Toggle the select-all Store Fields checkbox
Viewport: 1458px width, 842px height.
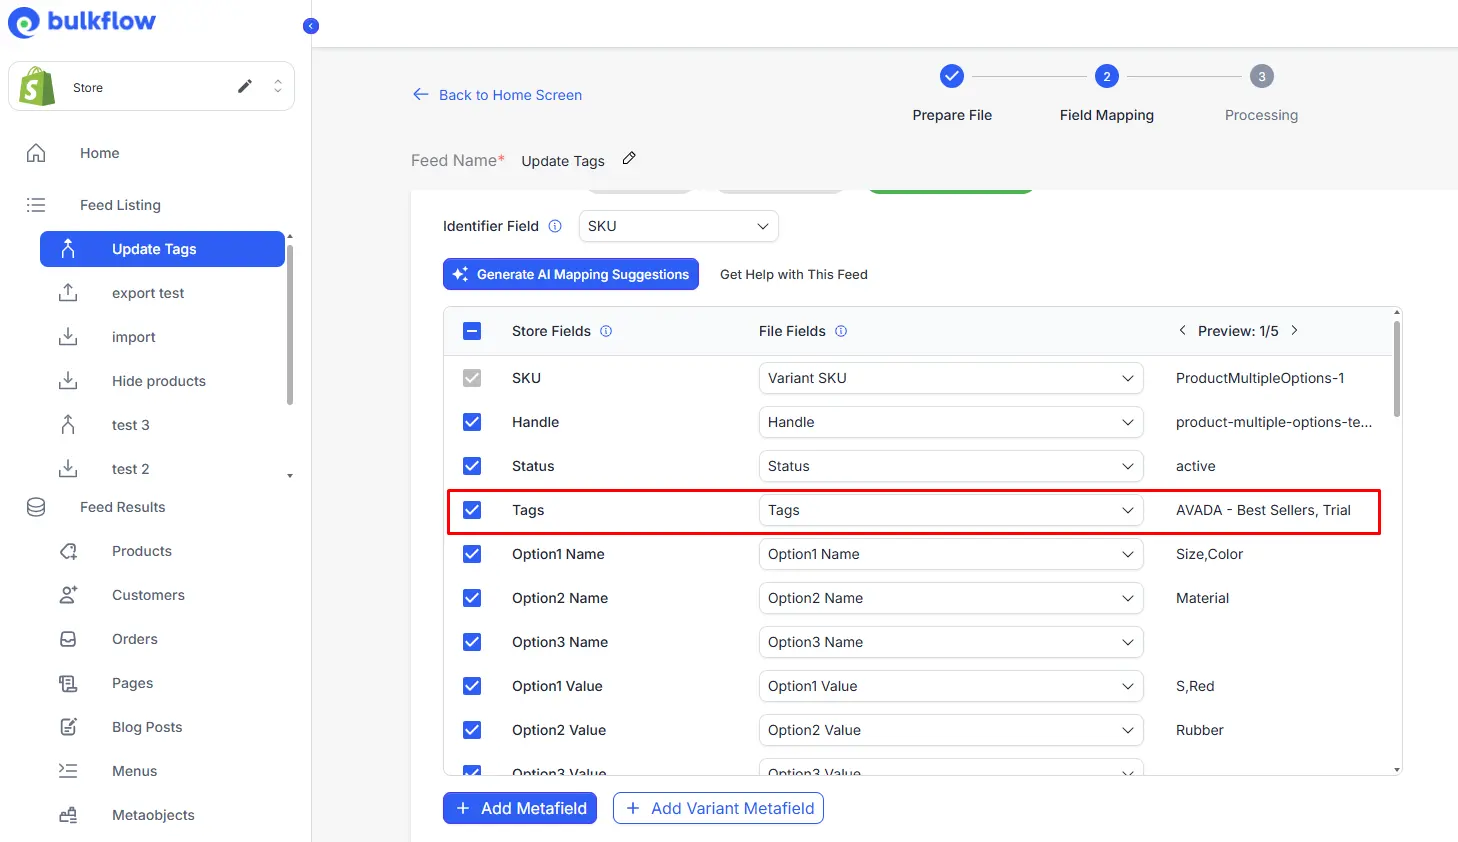(x=471, y=330)
